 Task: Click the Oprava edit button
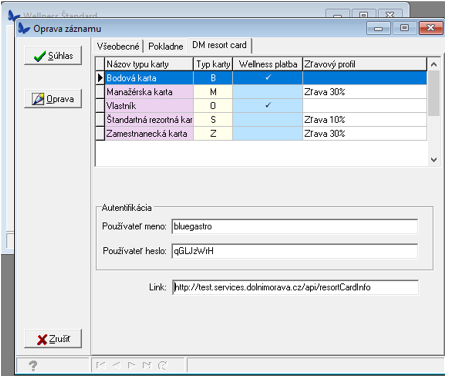[53, 99]
